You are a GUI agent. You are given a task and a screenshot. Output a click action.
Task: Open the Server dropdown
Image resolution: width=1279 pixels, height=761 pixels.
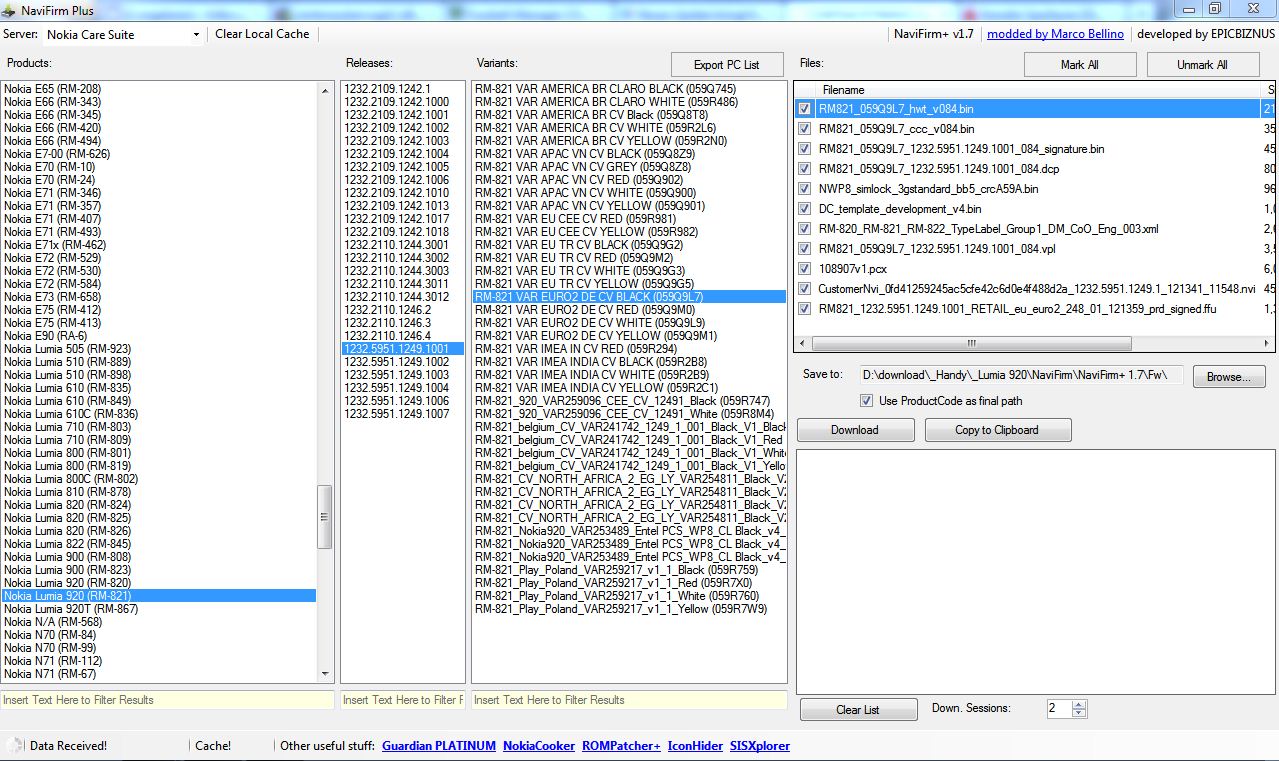tap(124, 34)
